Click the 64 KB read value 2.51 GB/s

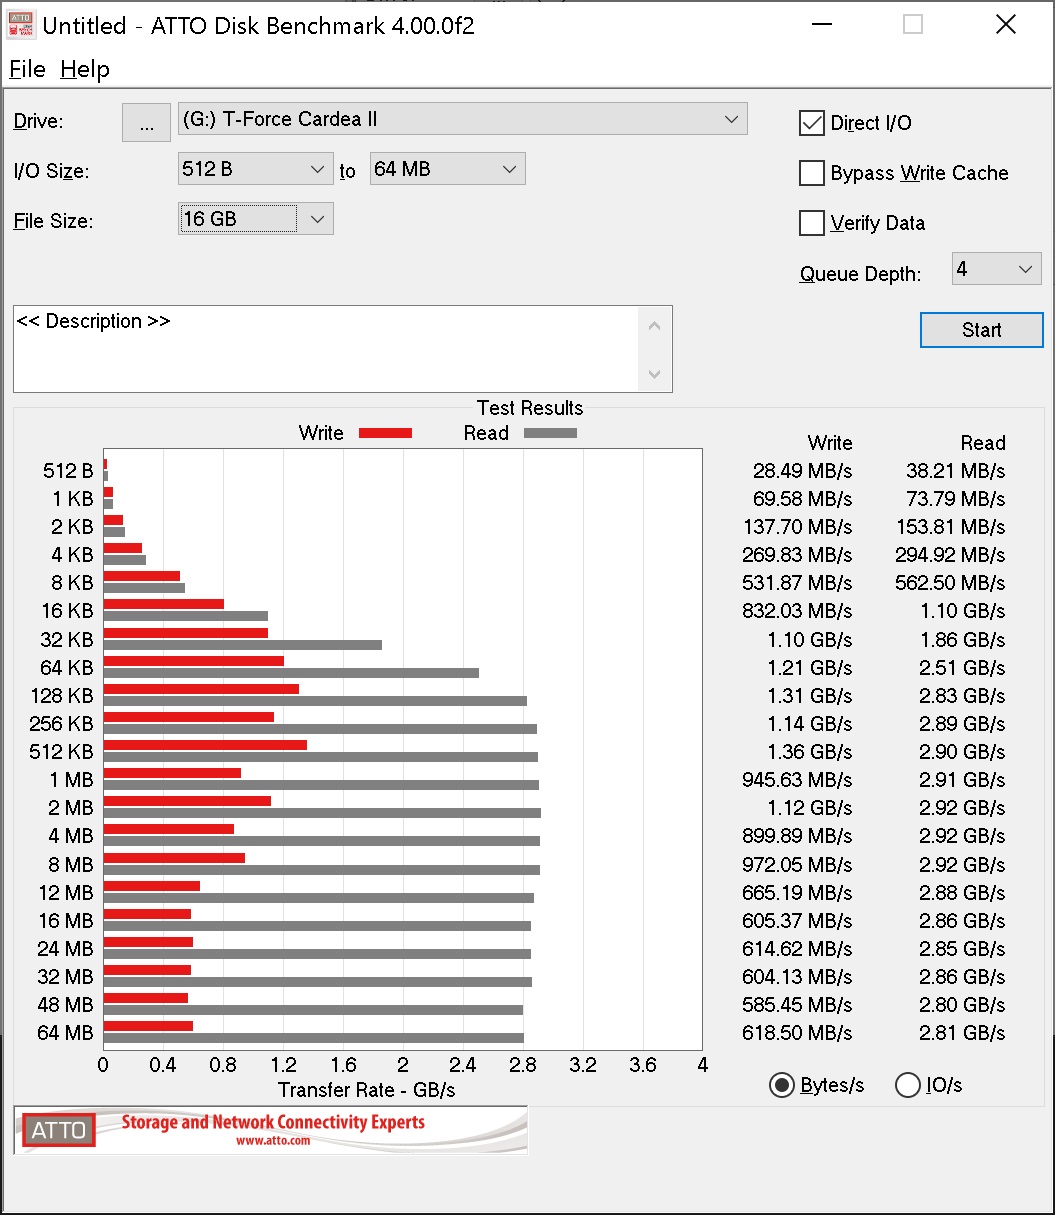point(962,667)
